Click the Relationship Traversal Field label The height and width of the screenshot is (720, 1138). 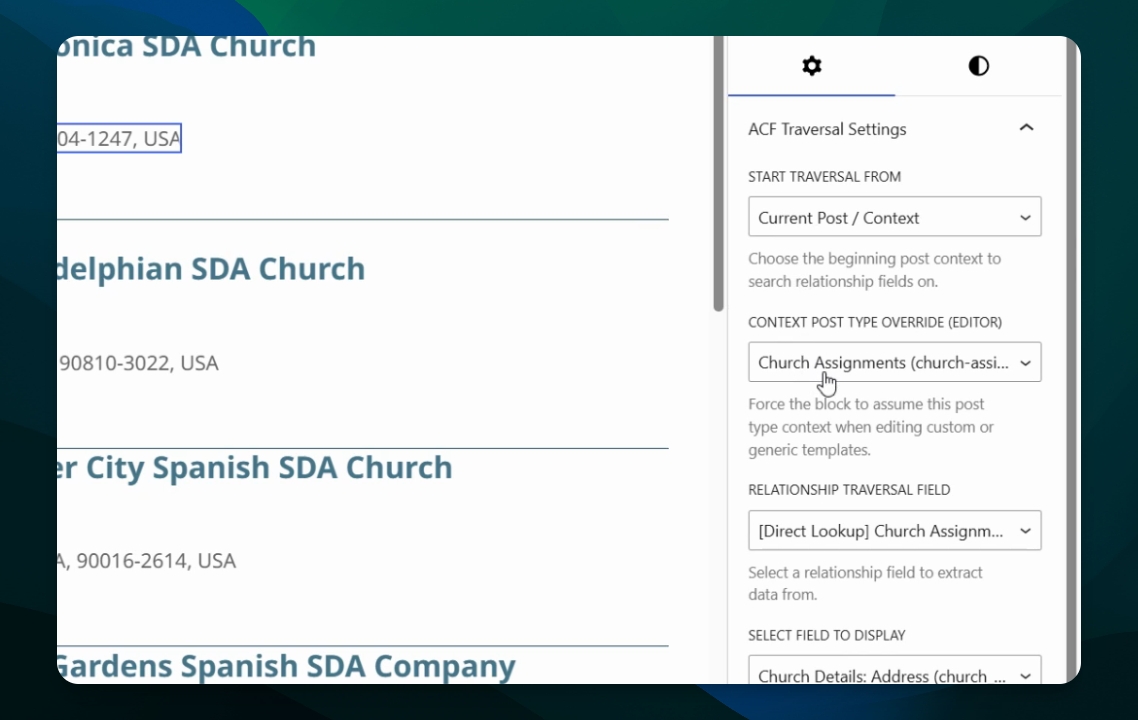(849, 490)
